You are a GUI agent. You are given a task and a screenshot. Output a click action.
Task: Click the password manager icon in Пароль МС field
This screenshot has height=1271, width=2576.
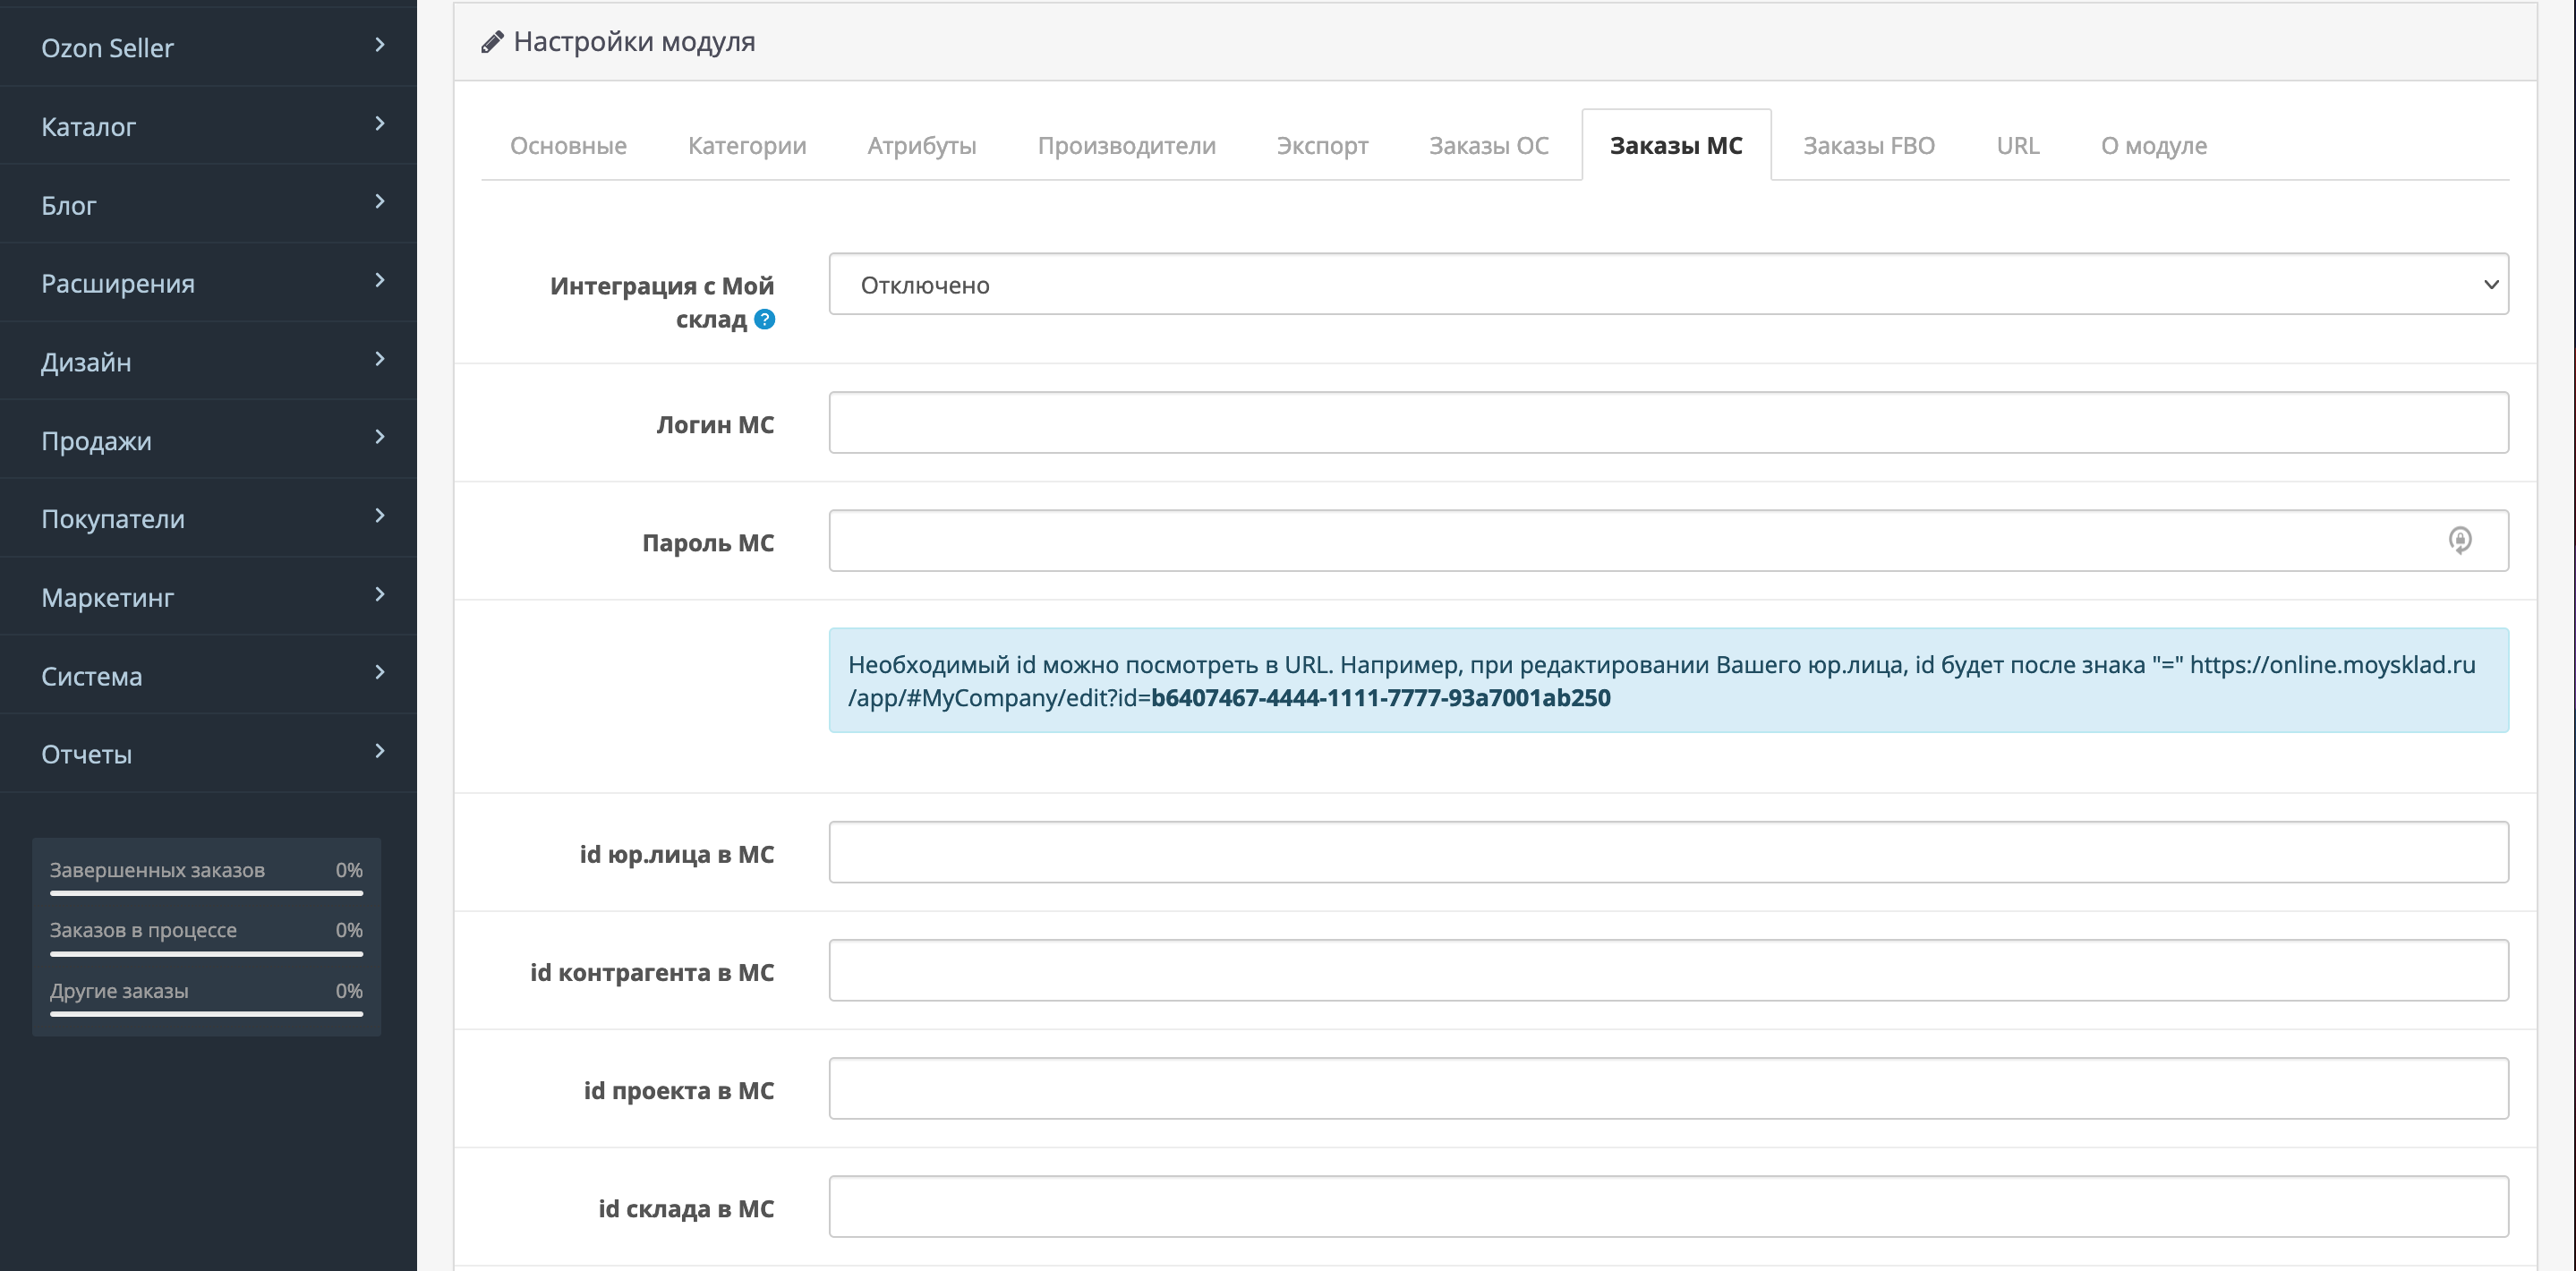(2460, 540)
